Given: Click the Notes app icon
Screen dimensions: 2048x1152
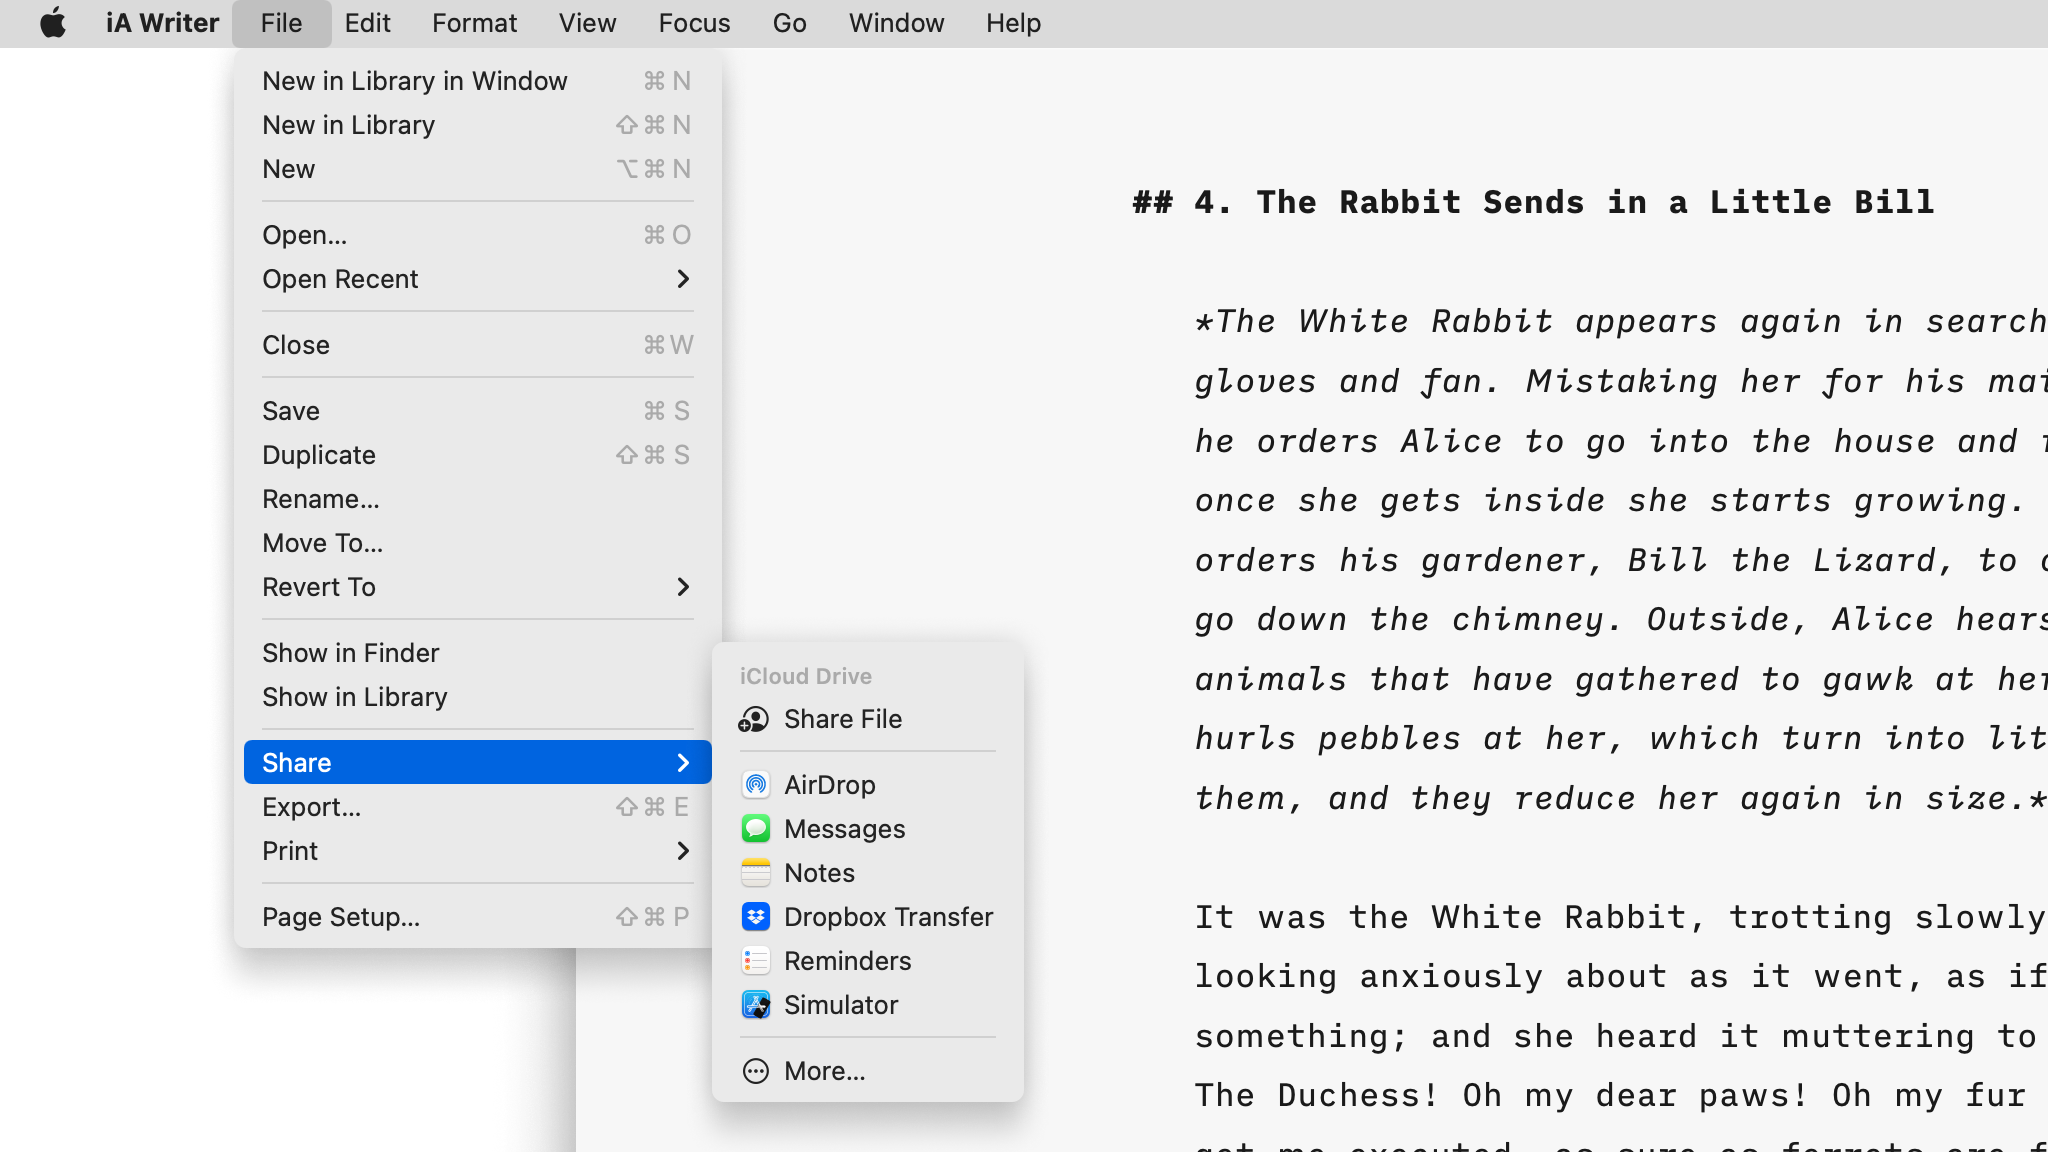Looking at the screenshot, I should pyautogui.click(x=756, y=873).
